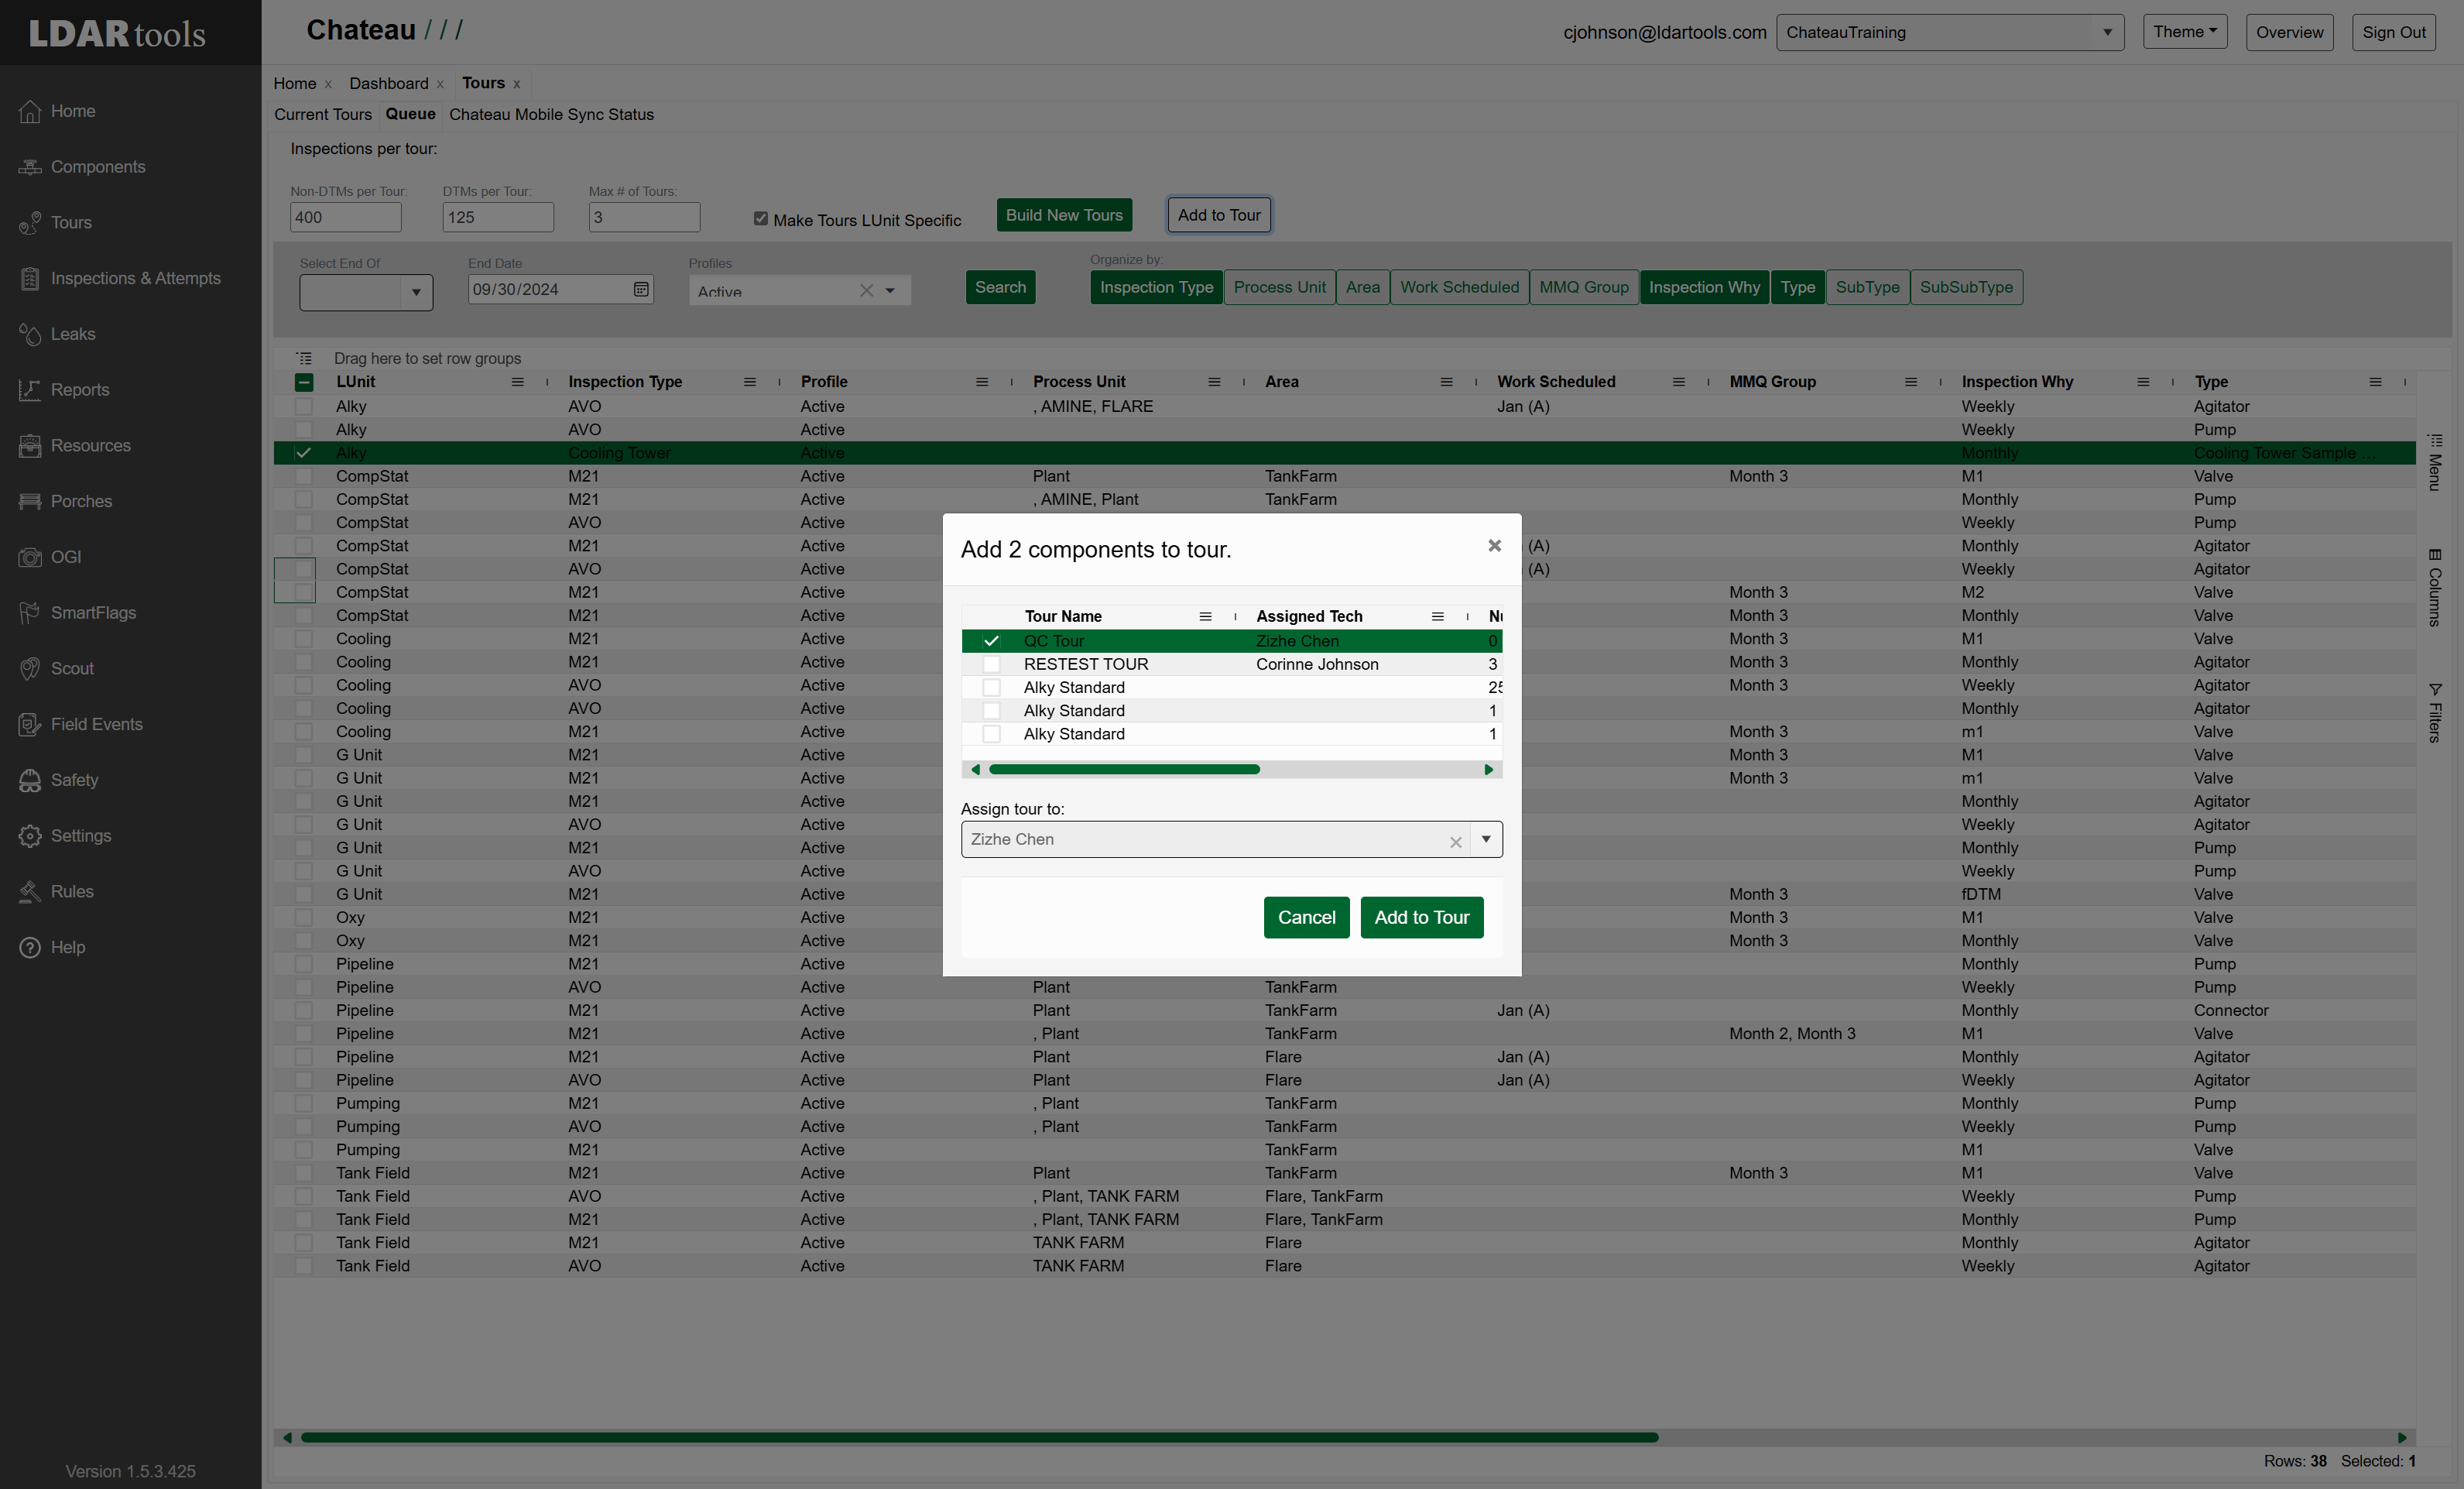Check the RESTEST TOUR row checkbox
The width and height of the screenshot is (2464, 1489).
[x=991, y=664]
